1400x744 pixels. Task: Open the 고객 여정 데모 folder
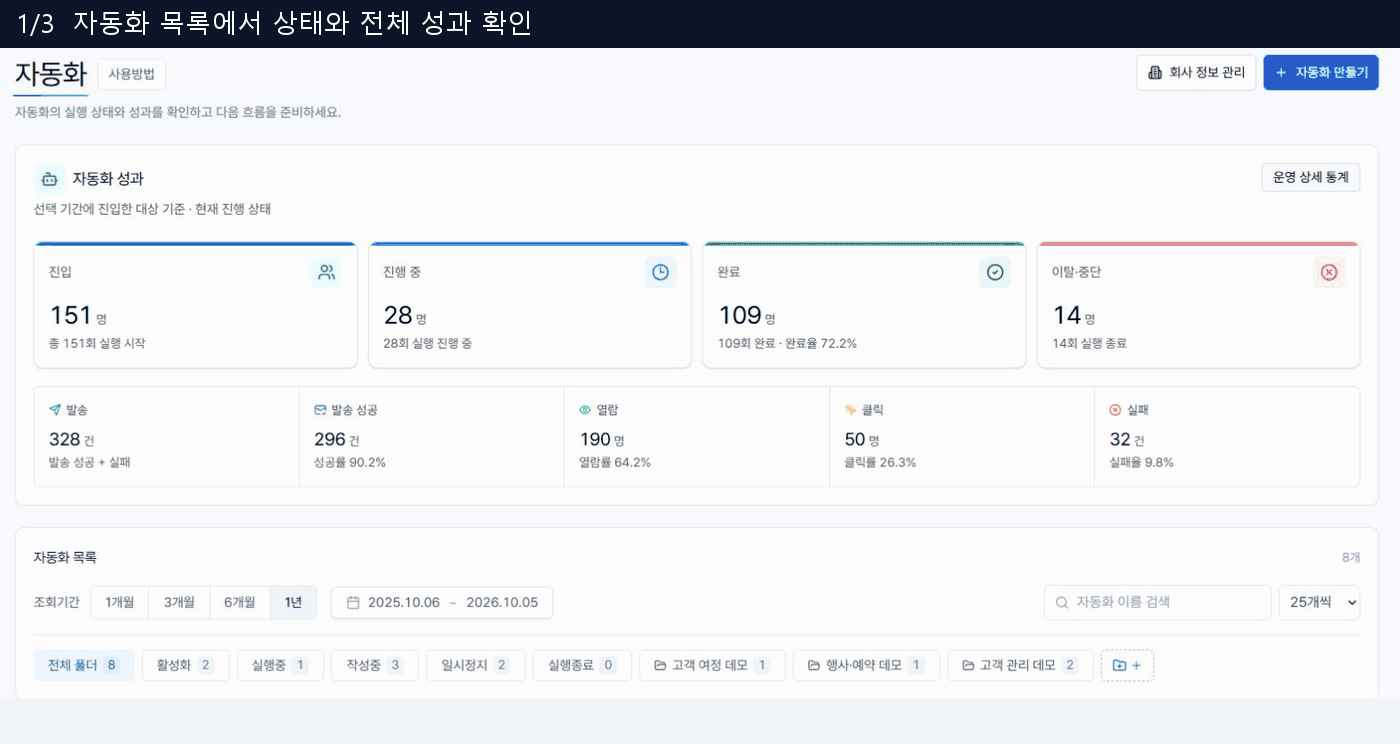coord(712,665)
